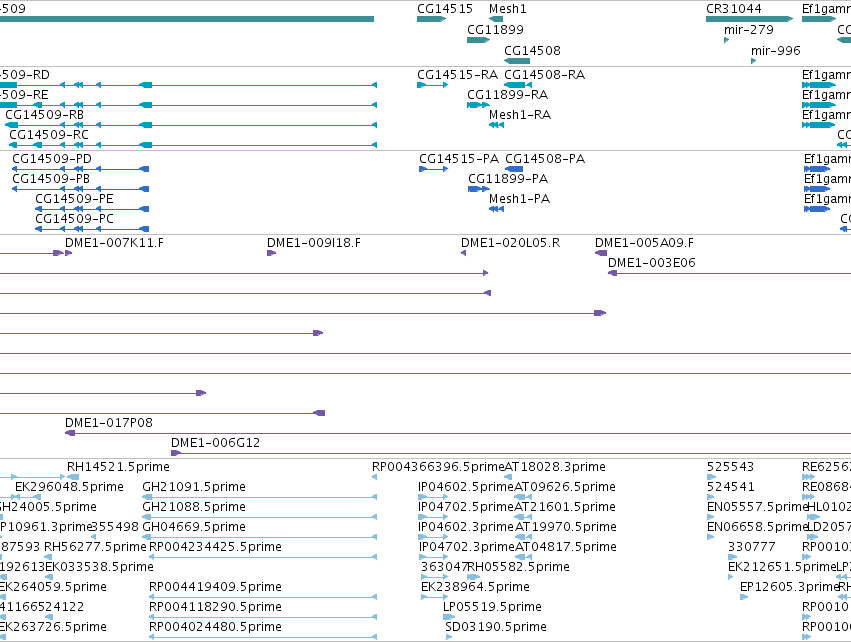Image resolution: width=851 pixels, height=642 pixels.
Task: Select the CG14509-PE protein label
Action: point(74,199)
